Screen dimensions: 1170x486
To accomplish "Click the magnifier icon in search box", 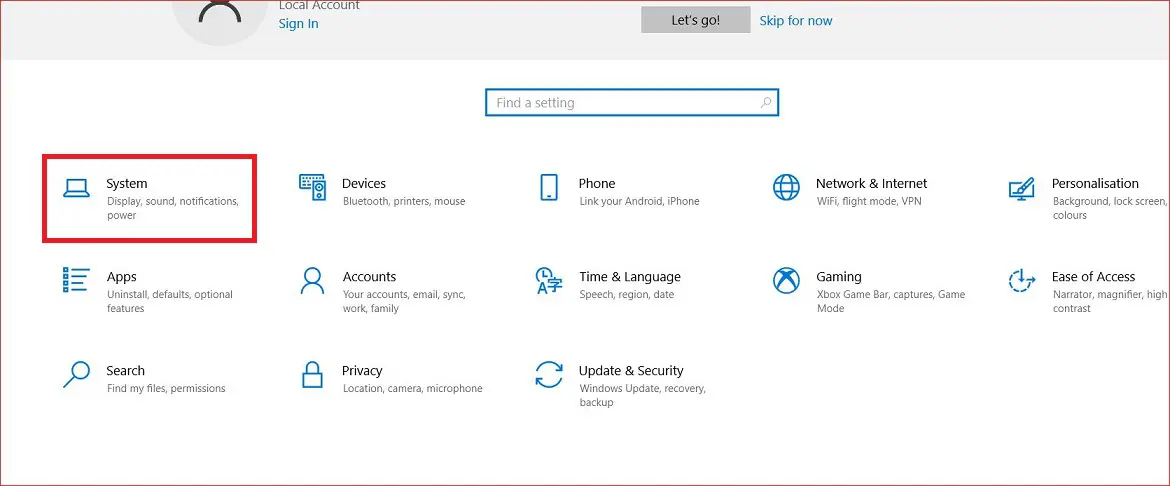I will tap(766, 103).
